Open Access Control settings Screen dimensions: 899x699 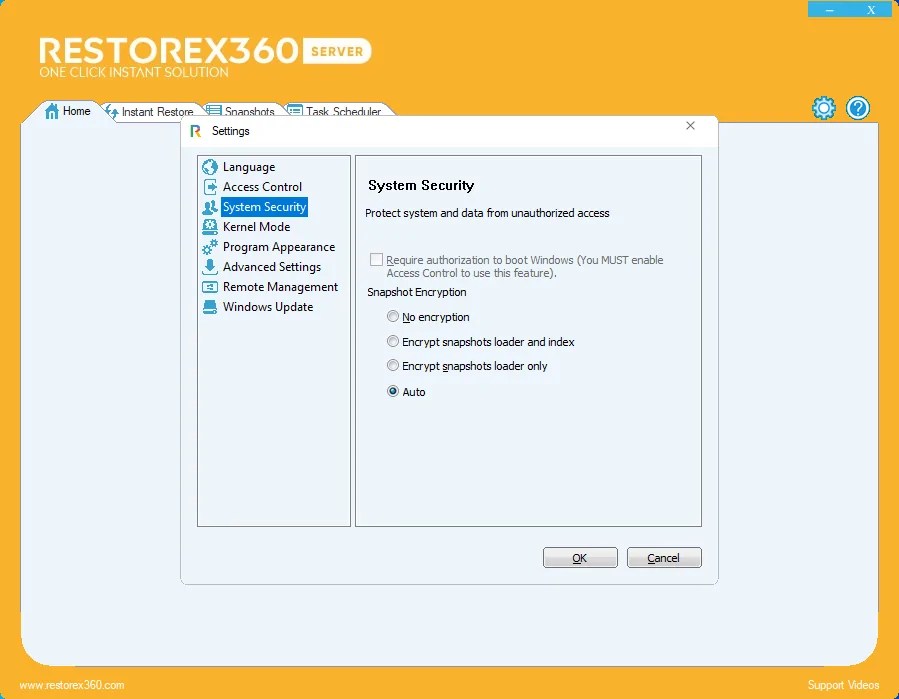(262, 187)
